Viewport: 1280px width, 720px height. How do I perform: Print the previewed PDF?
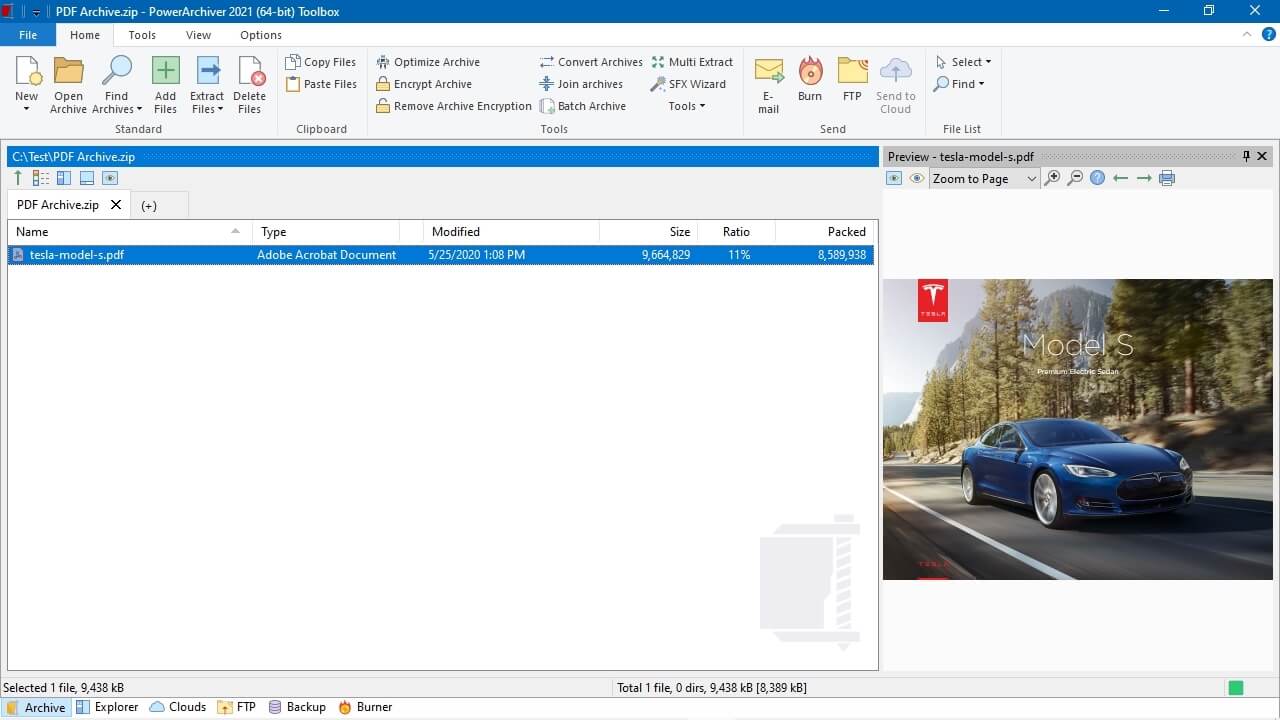(1167, 178)
